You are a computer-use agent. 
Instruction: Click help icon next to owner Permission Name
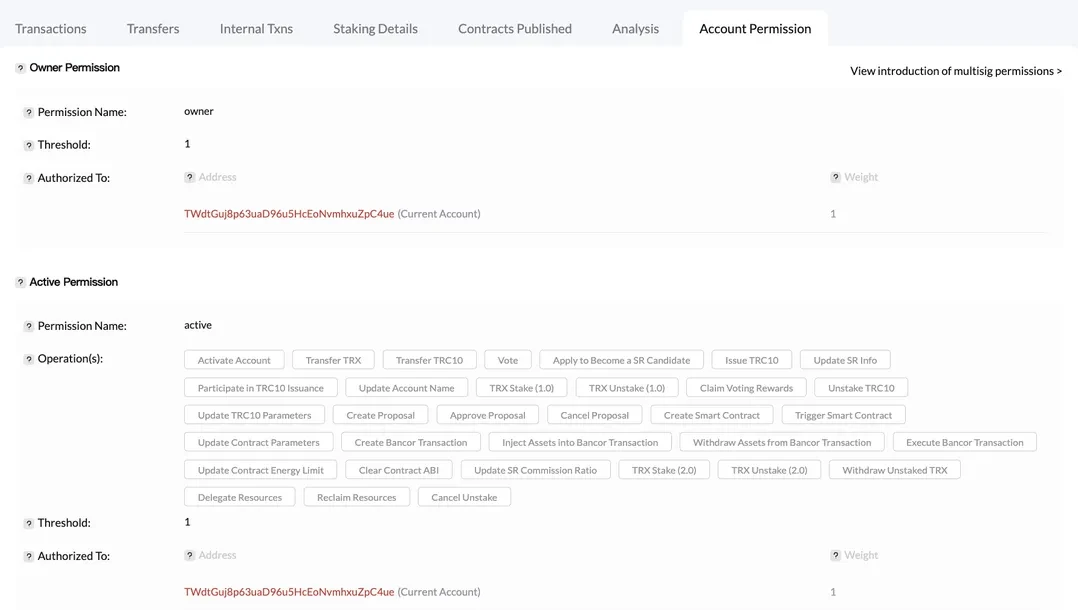[x=29, y=112]
